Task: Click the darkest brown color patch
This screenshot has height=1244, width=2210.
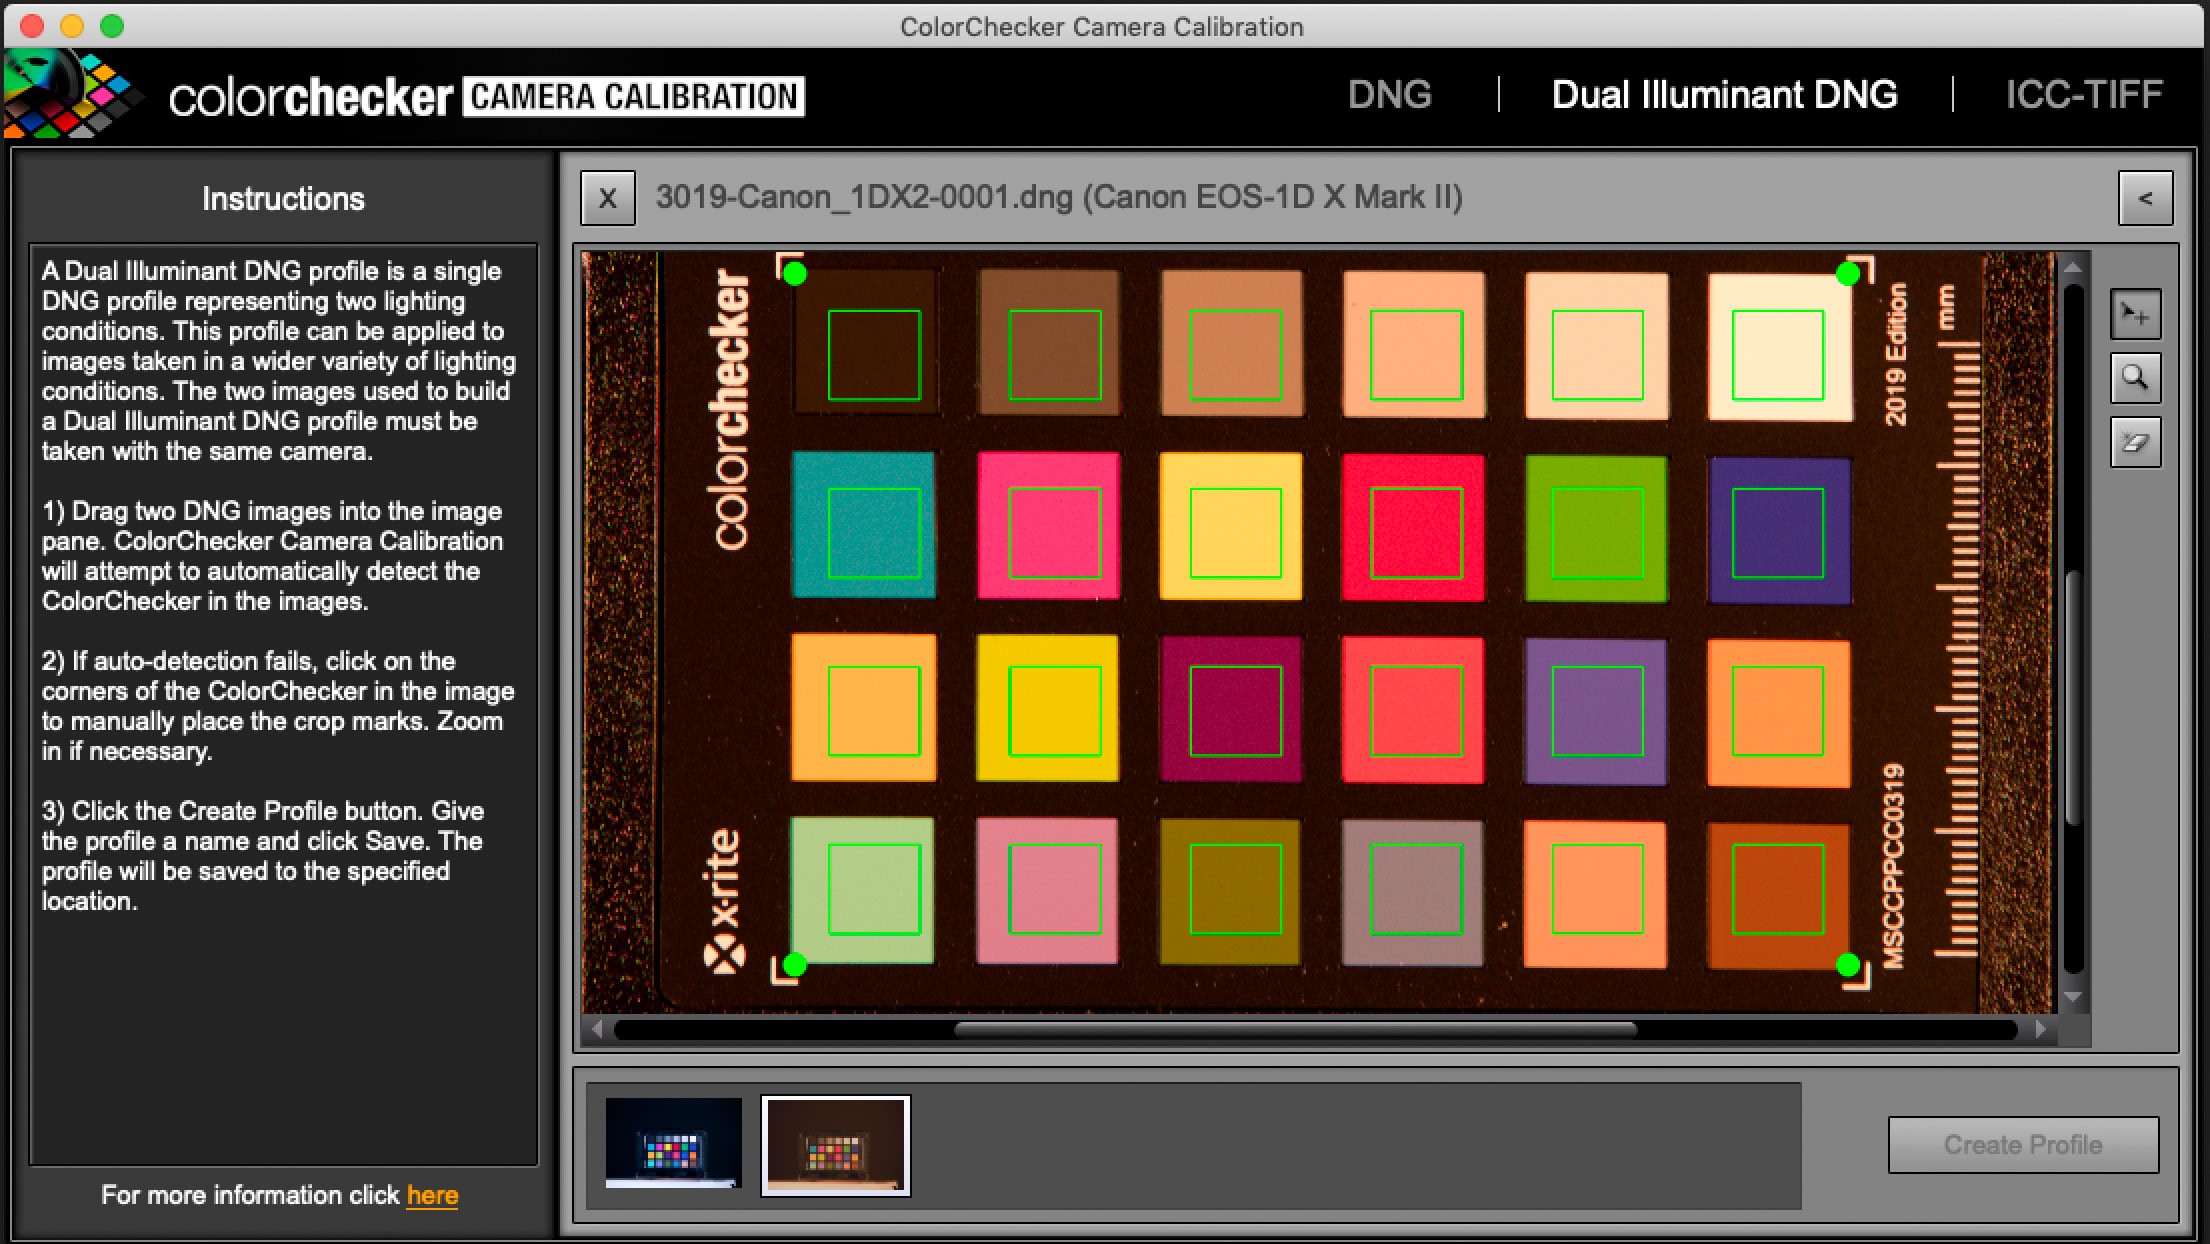Action: (867, 342)
